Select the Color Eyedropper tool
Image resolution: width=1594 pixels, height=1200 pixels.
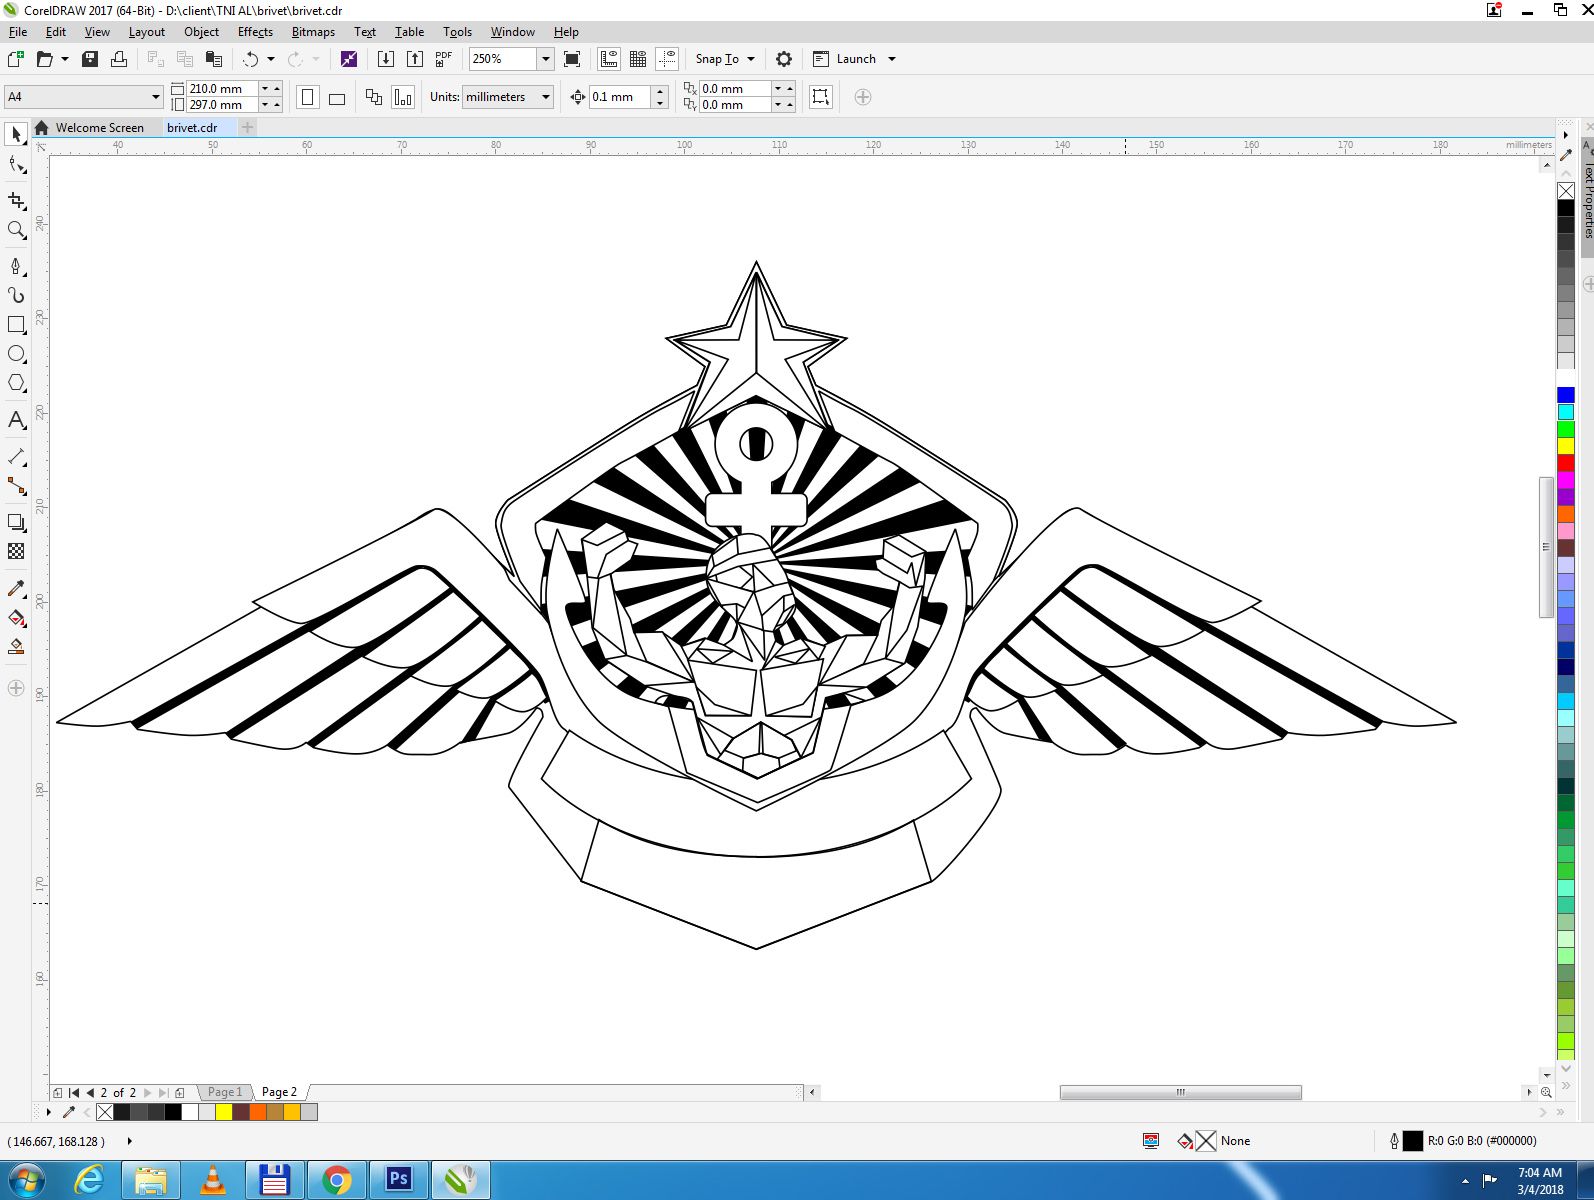coord(16,588)
